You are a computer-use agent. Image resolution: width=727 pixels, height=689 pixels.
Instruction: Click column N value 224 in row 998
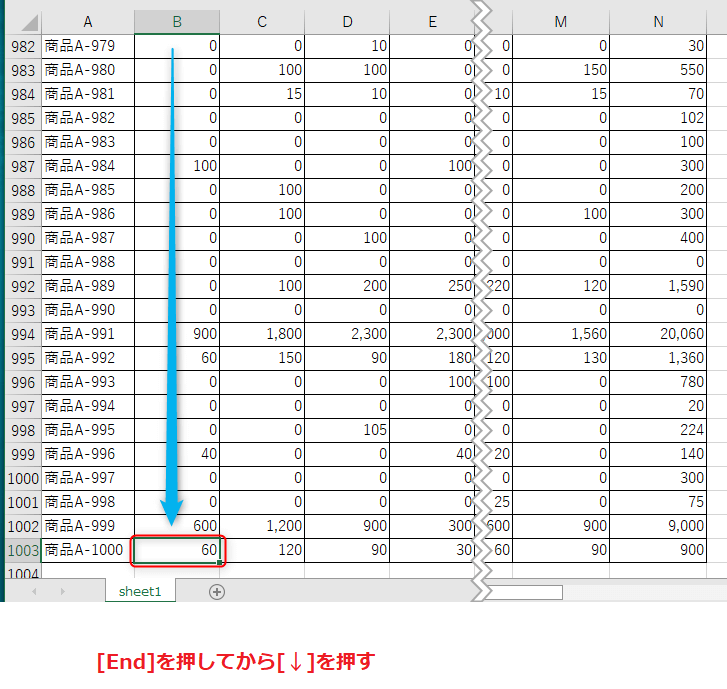658,430
